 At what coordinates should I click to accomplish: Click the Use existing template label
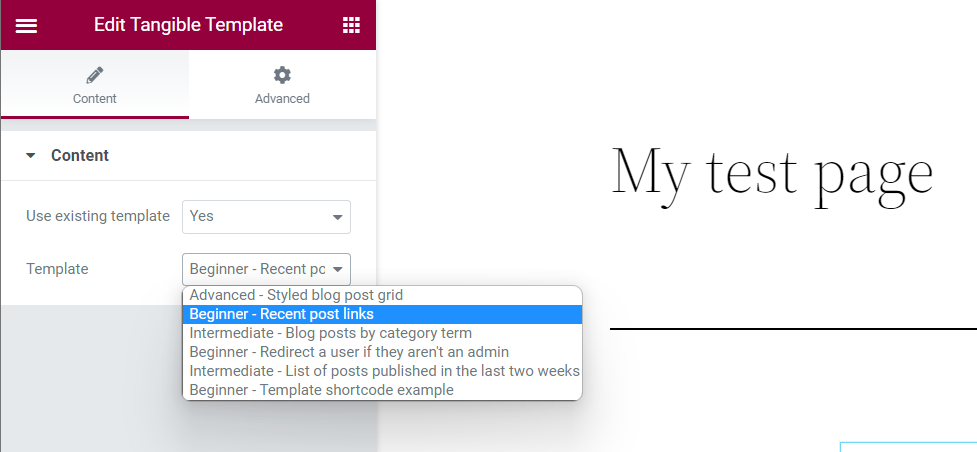pyautogui.click(x=97, y=216)
